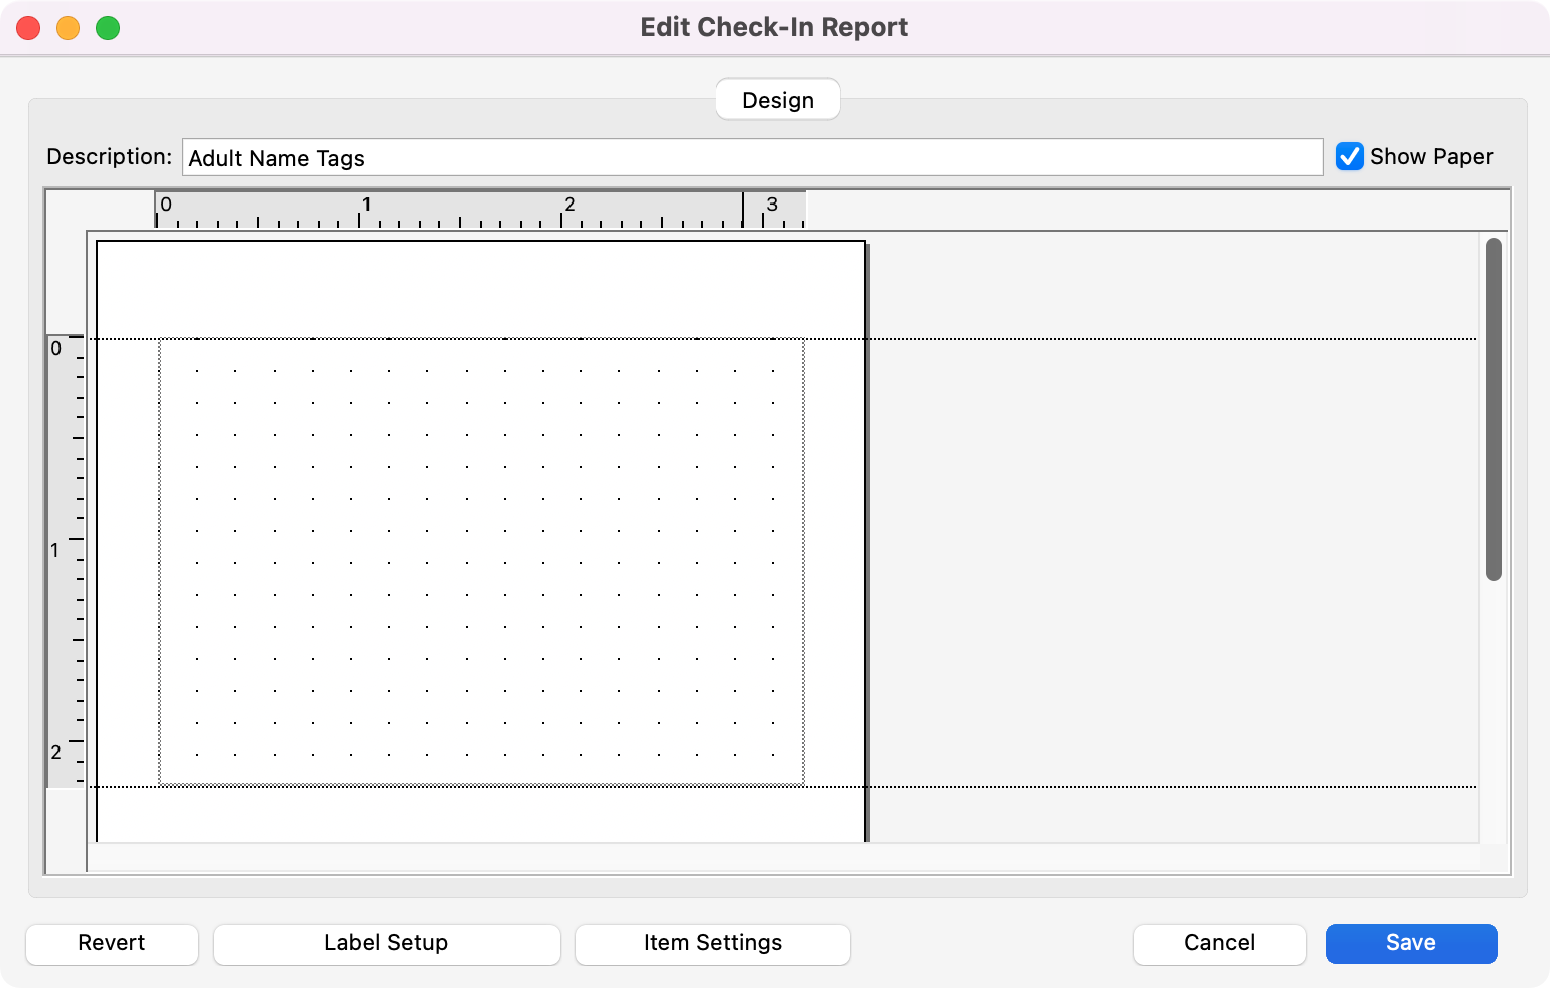Click the dotted label design area
This screenshot has width=1550, height=988.
(480, 560)
